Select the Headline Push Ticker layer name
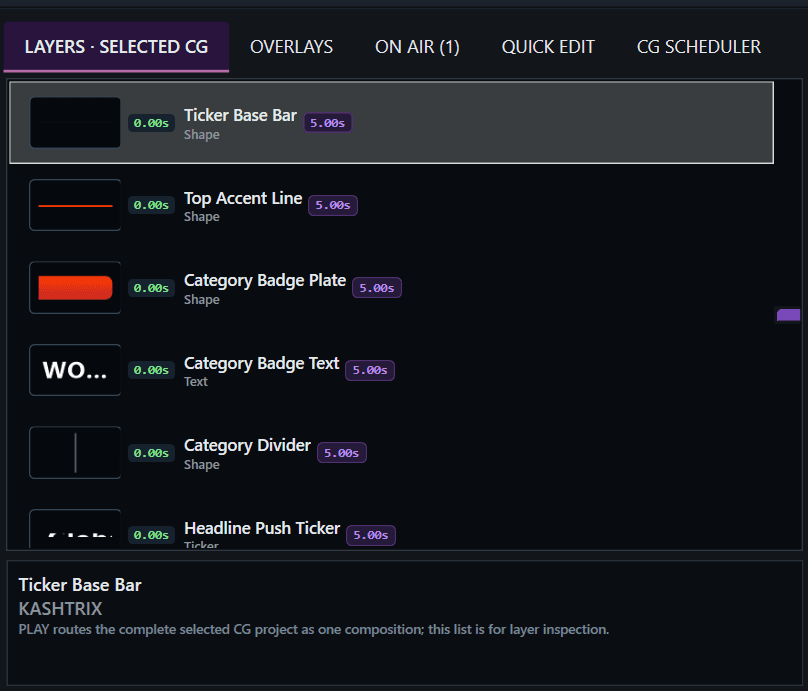Viewport: 808px width, 691px height. click(262, 528)
